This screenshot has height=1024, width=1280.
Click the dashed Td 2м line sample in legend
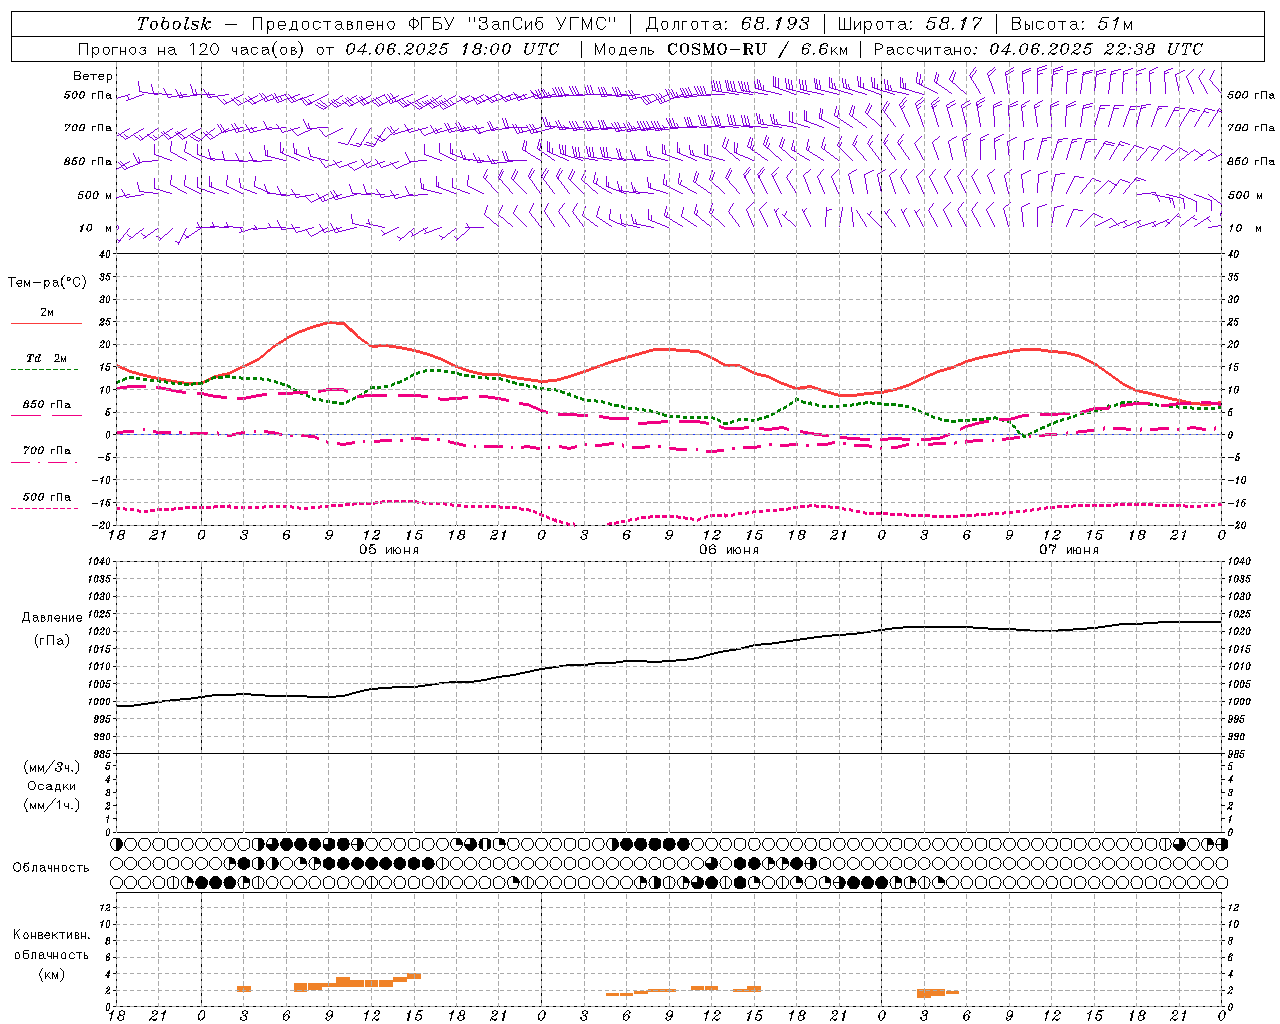(x=44, y=370)
